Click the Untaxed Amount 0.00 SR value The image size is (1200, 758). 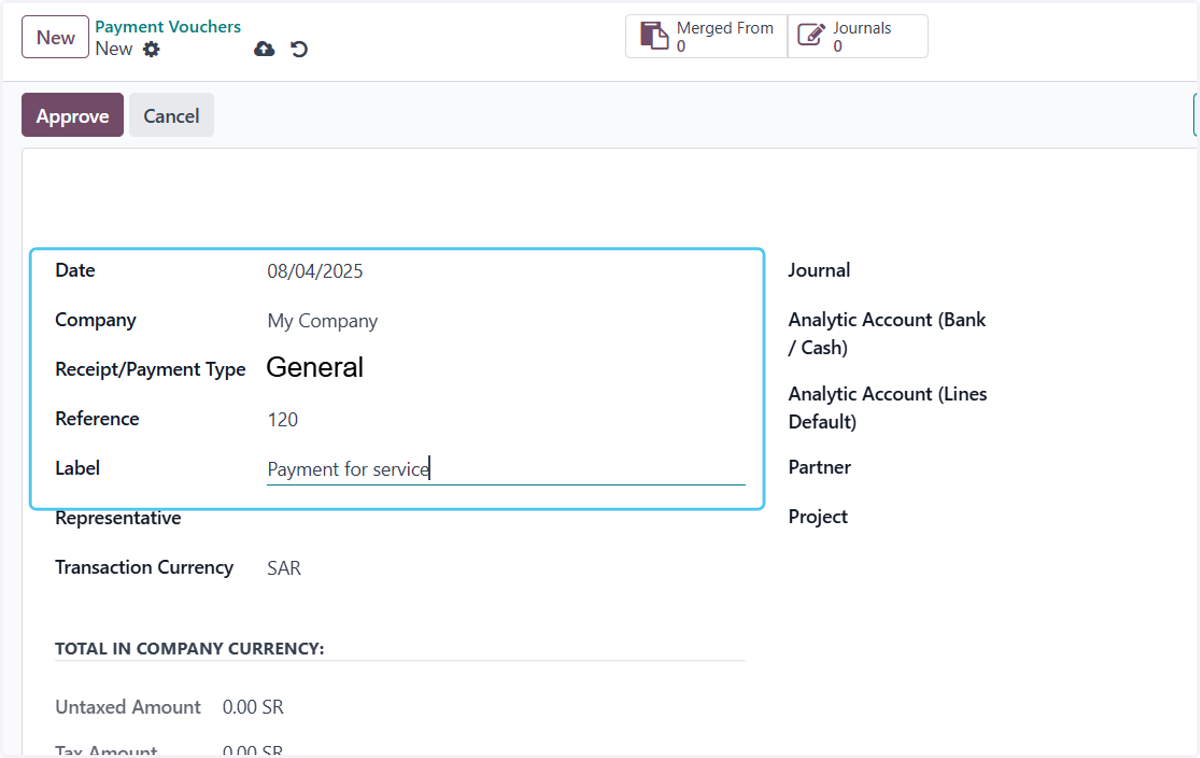253,707
